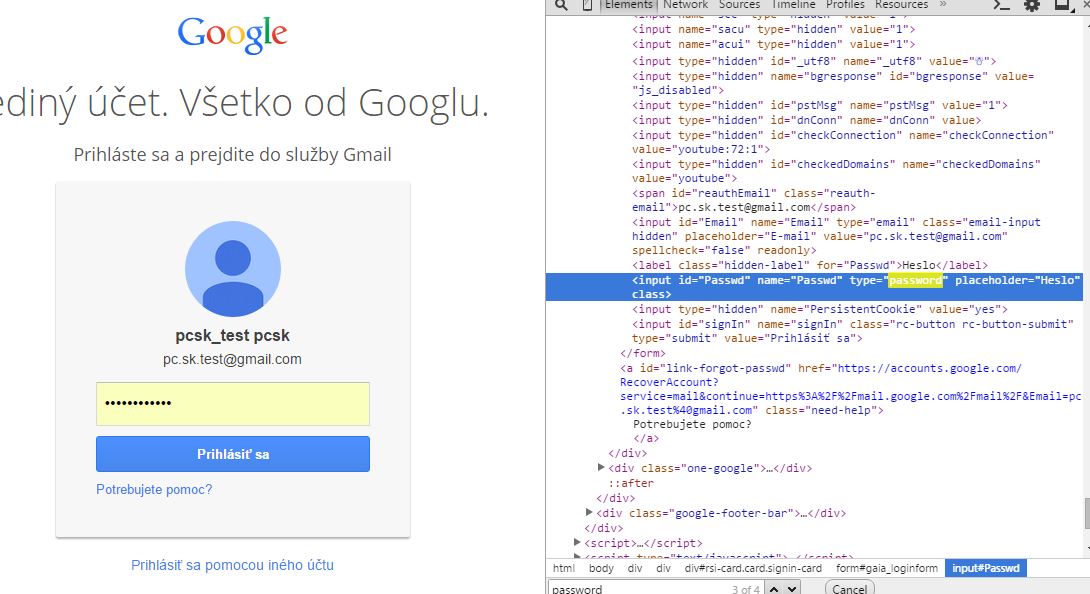Switch to the Elements tab
1090x594 pixels.
click(x=628, y=5)
